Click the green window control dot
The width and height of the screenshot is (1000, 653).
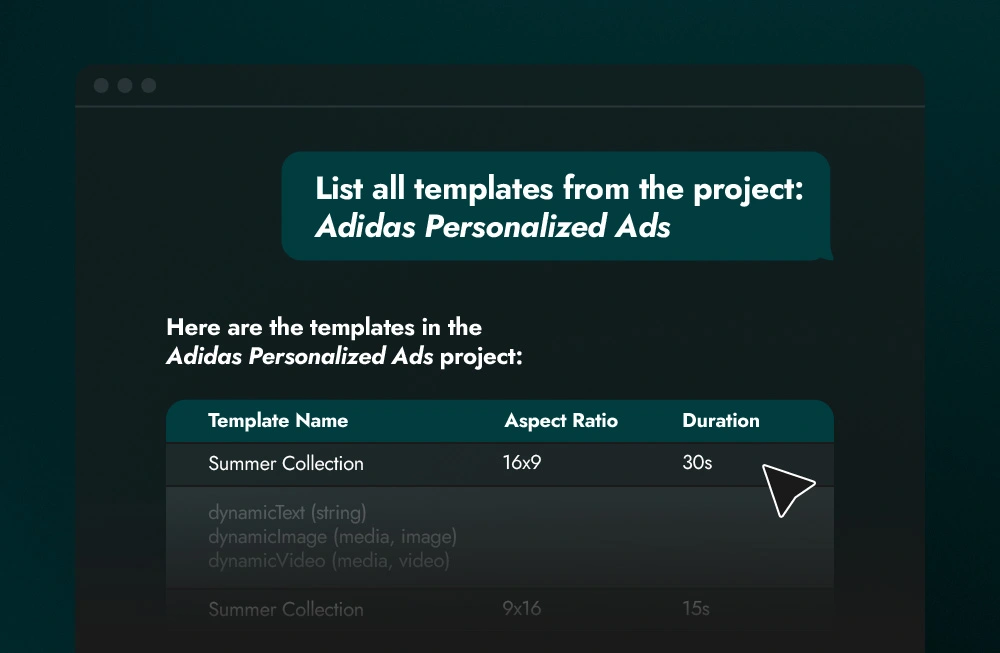147,86
